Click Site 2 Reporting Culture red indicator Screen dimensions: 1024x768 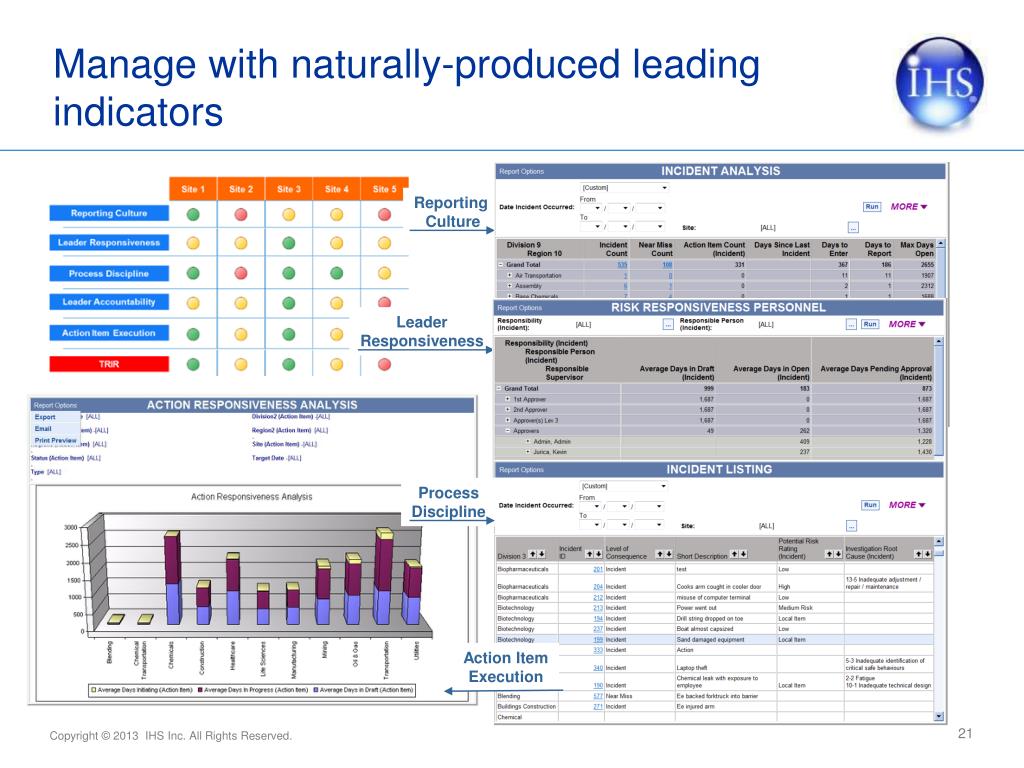(x=241, y=214)
